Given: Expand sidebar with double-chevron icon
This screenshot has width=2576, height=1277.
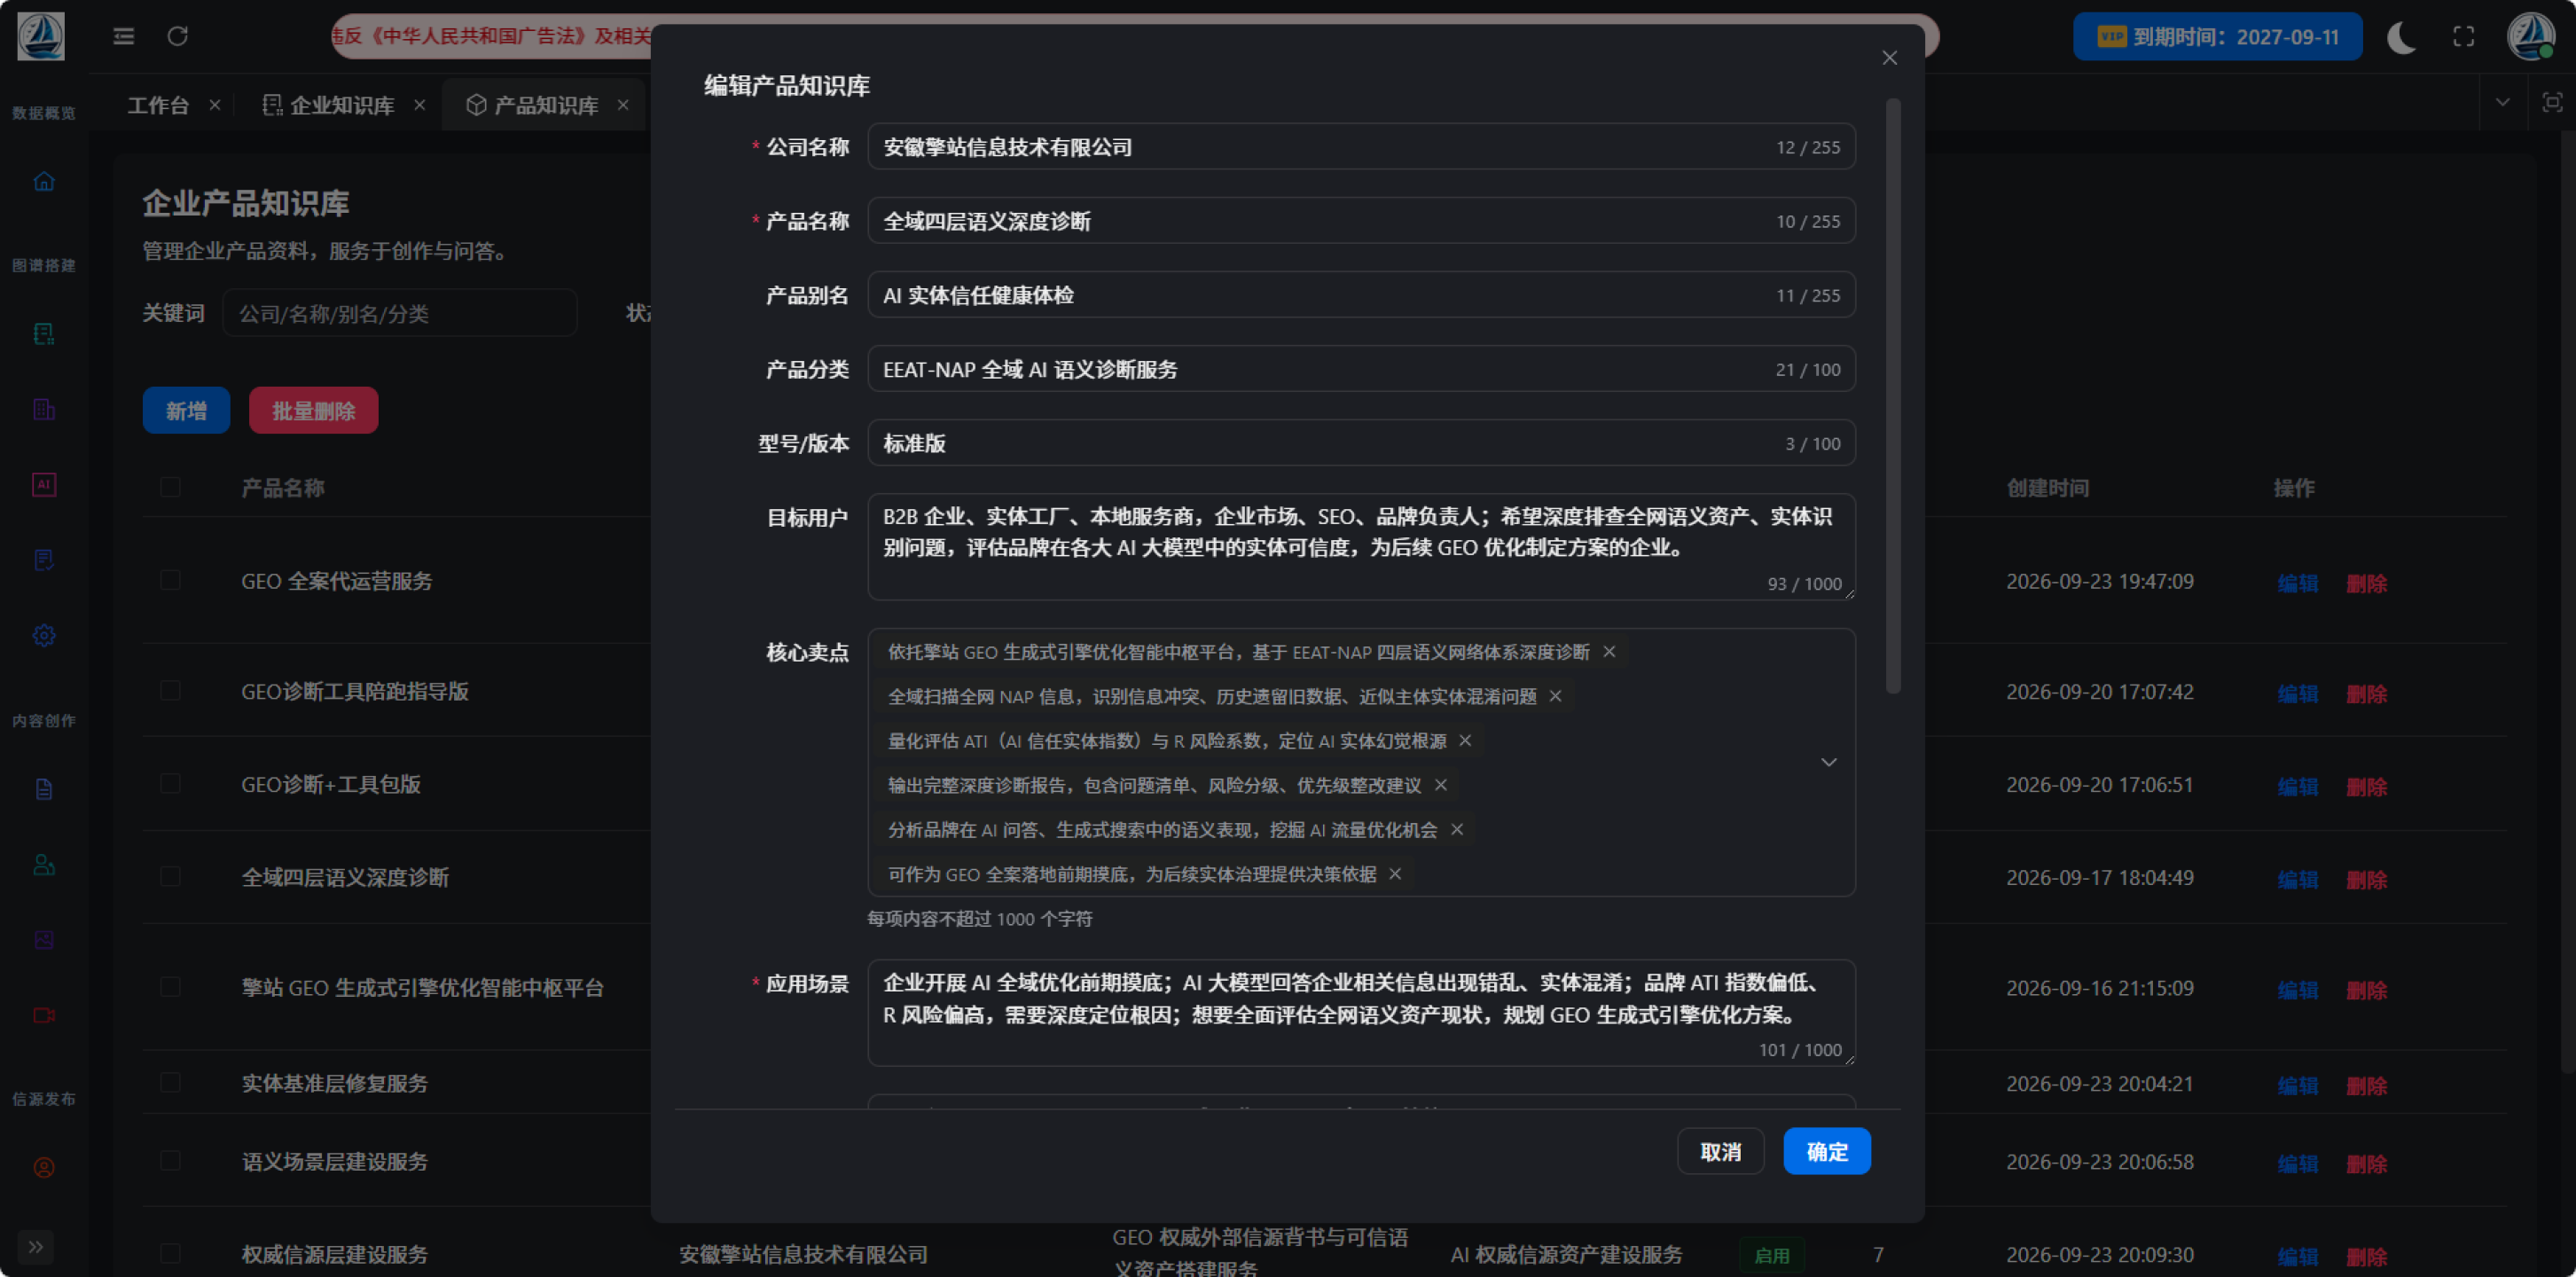Looking at the screenshot, I should click(36, 1246).
